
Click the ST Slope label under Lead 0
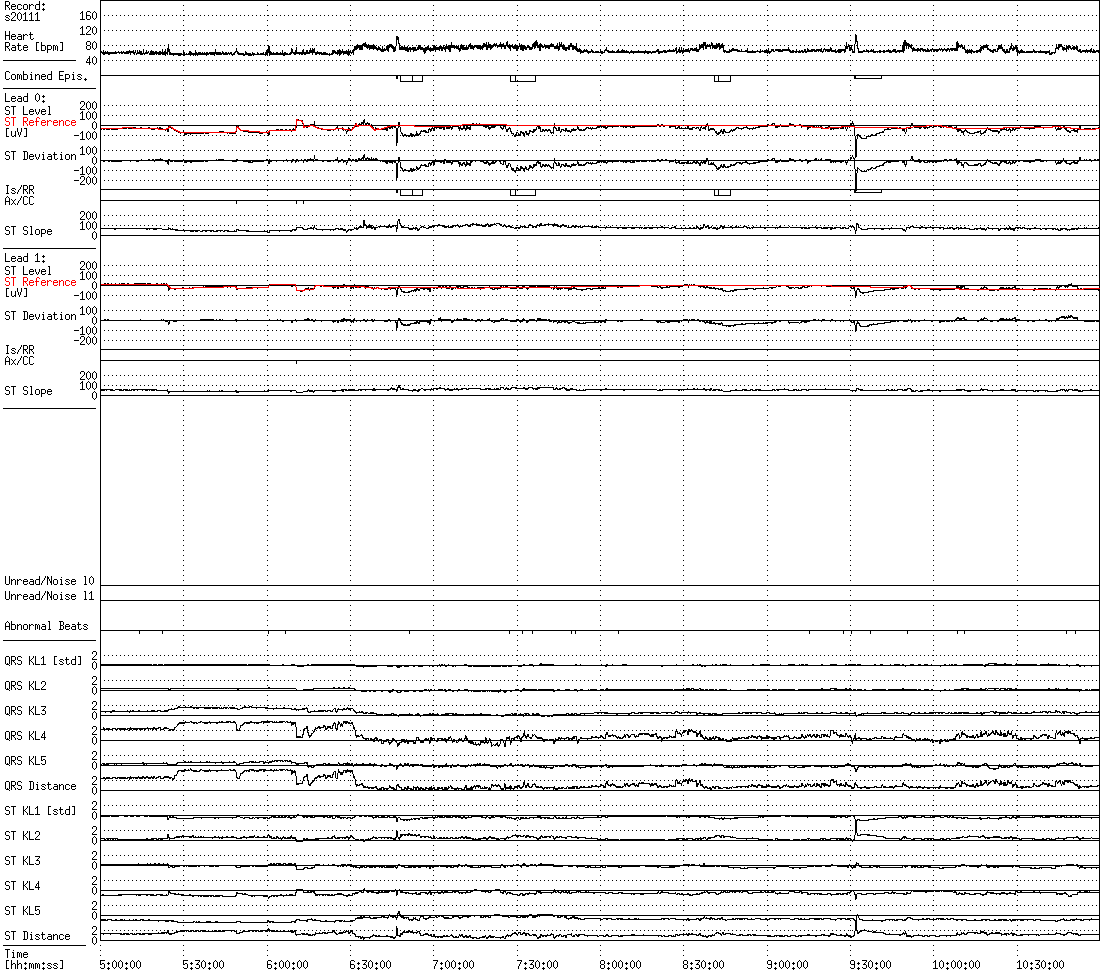pyautogui.click(x=28, y=231)
